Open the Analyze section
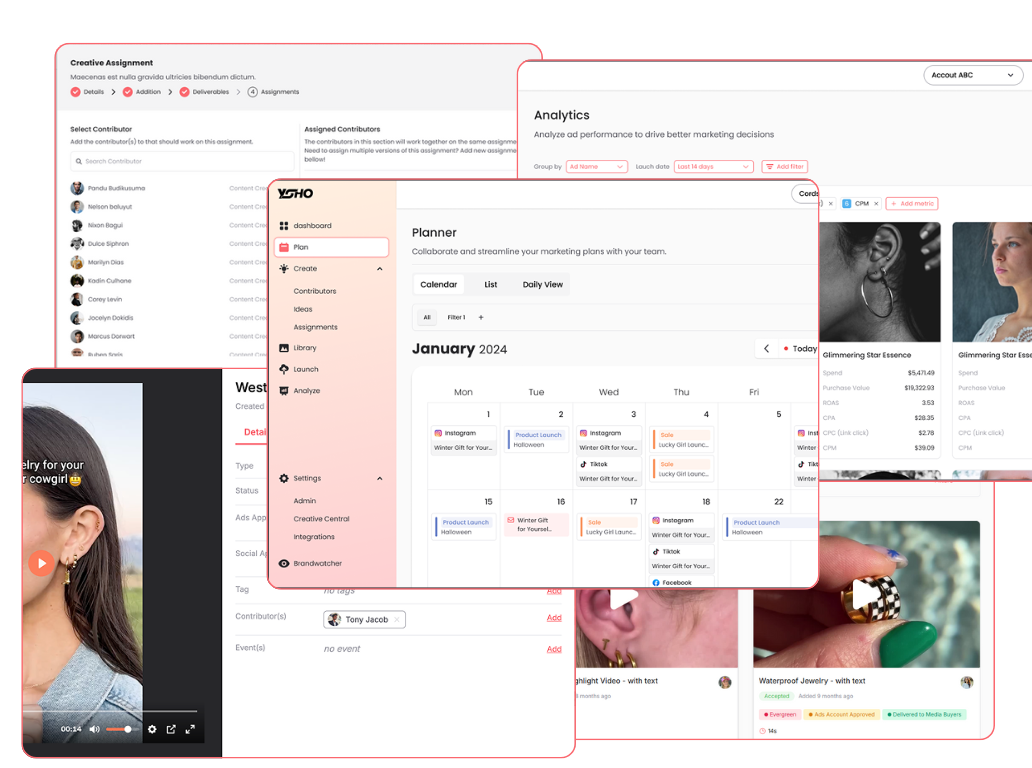Screen dimensions: 1032x768 (x=305, y=390)
